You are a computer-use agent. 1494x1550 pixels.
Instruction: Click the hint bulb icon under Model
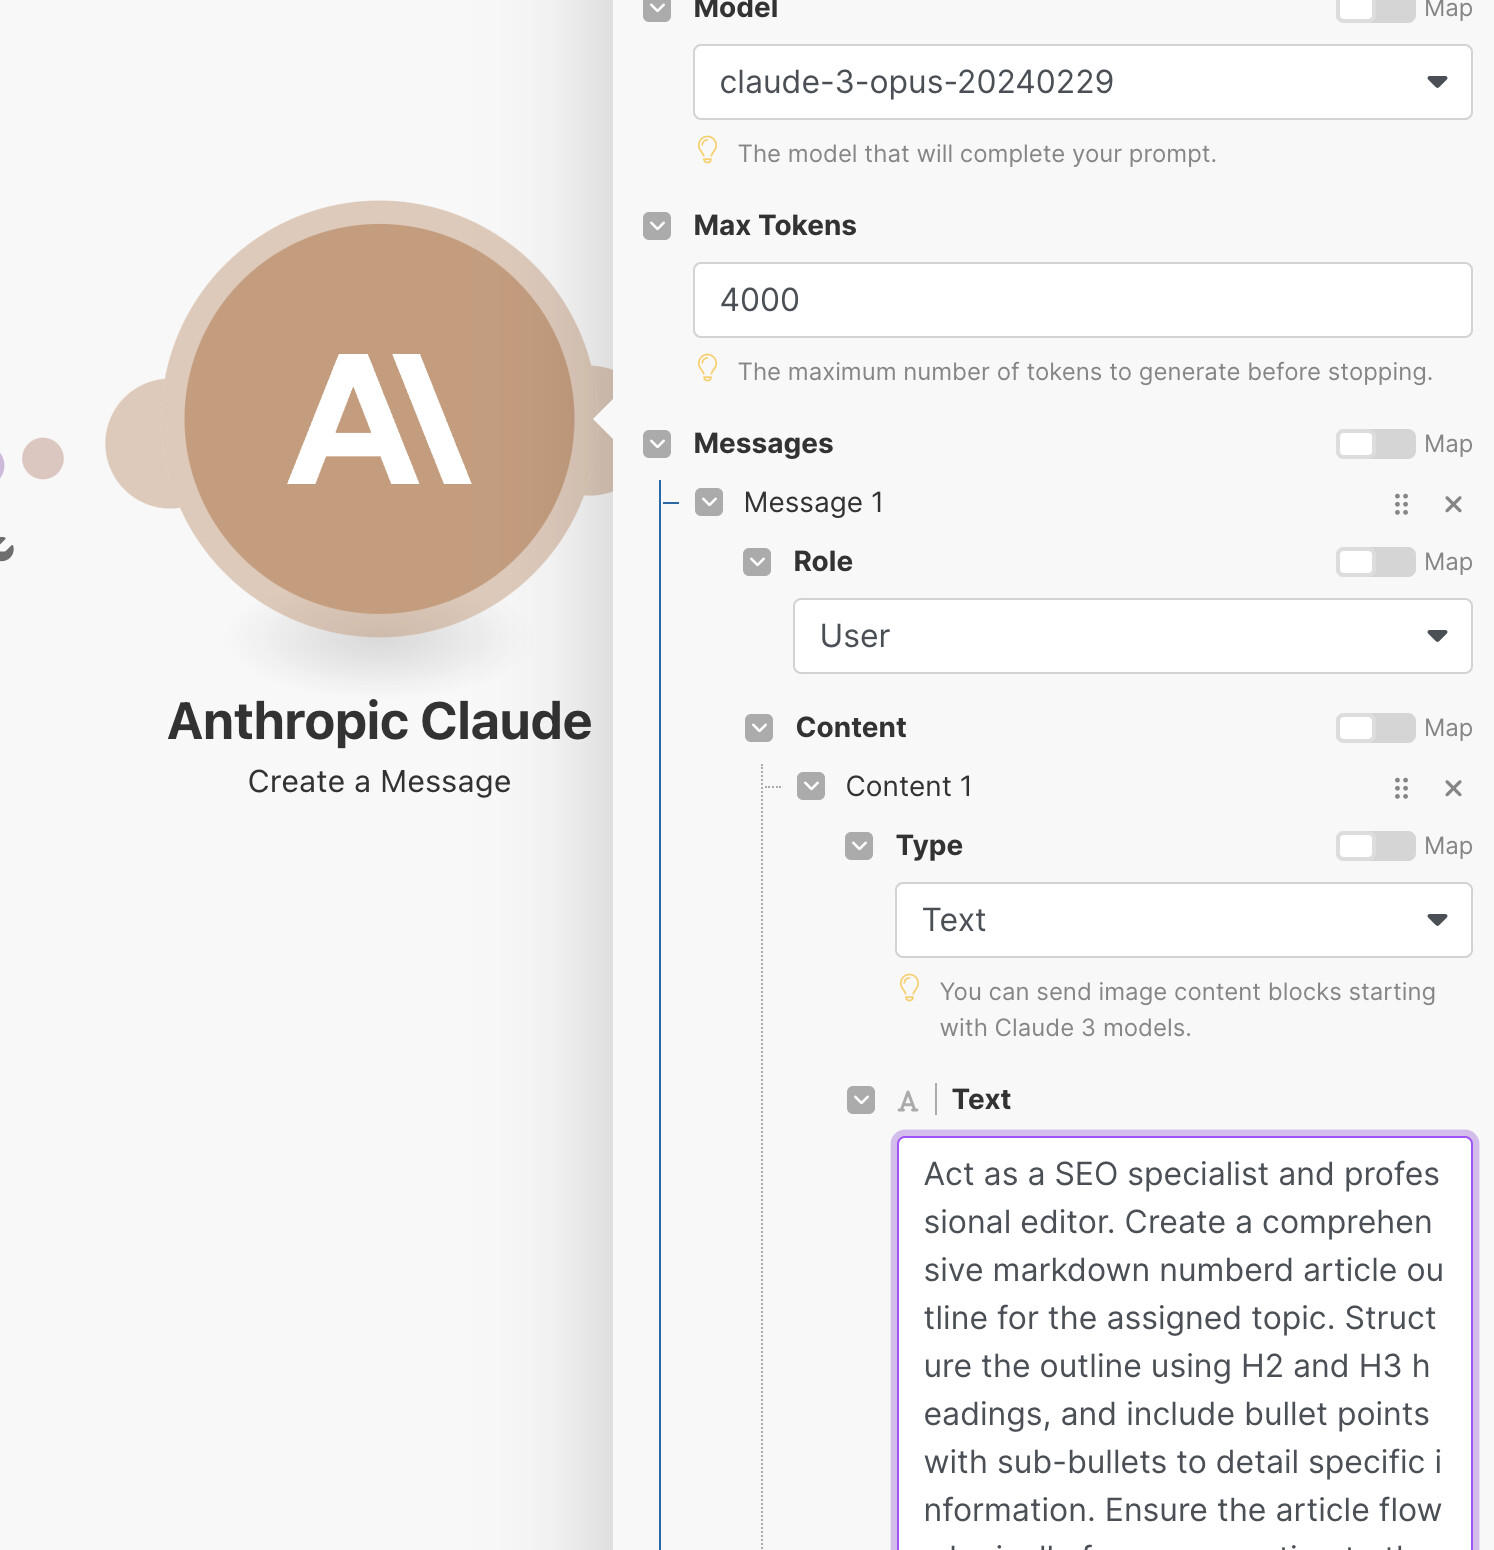707,150
